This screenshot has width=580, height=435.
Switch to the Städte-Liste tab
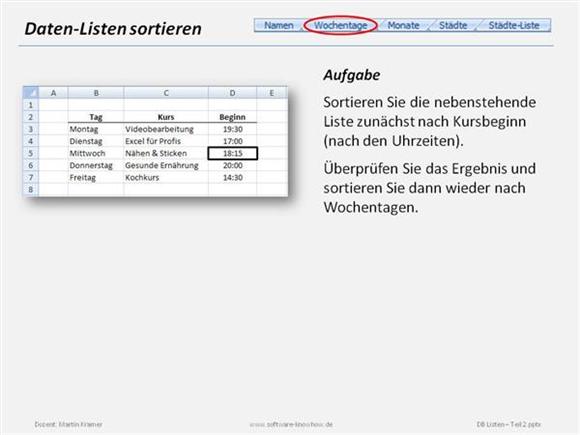(514, 26)
